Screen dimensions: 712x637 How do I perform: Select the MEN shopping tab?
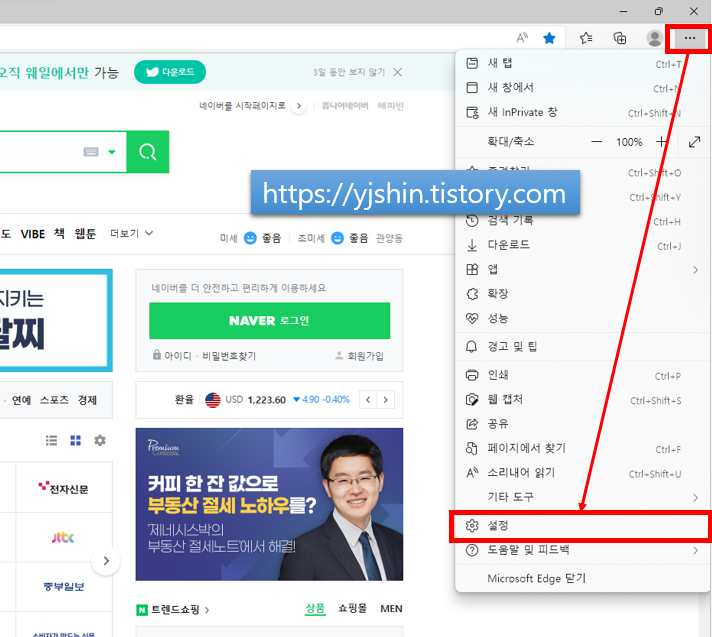[391, 608]
